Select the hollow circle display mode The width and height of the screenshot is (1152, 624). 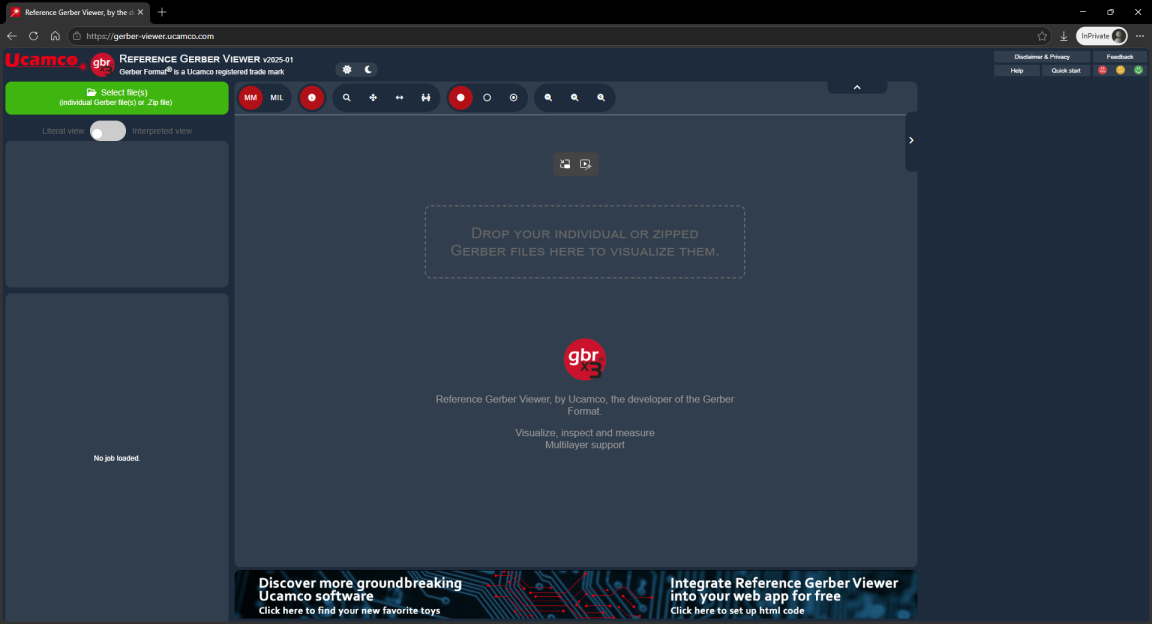click(x=487, y=98)
